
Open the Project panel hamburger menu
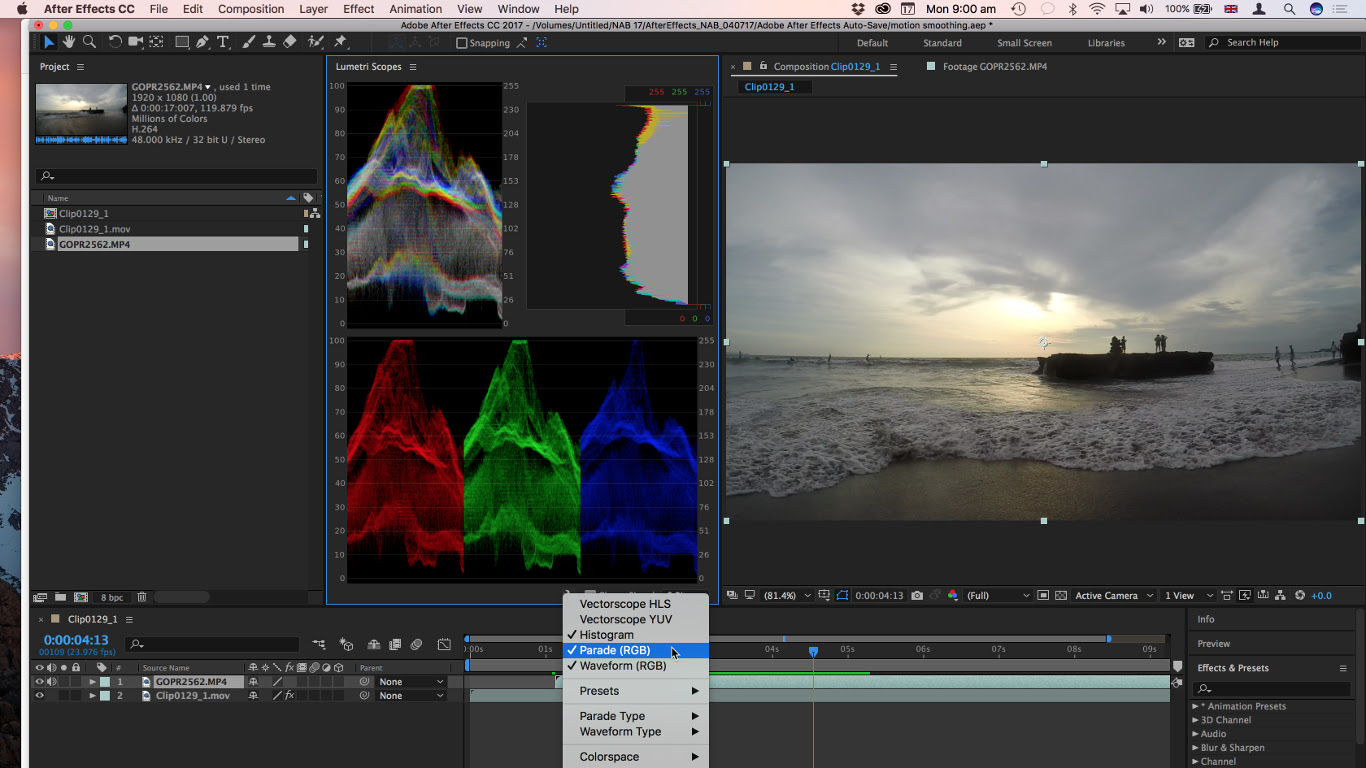point(81,67)
